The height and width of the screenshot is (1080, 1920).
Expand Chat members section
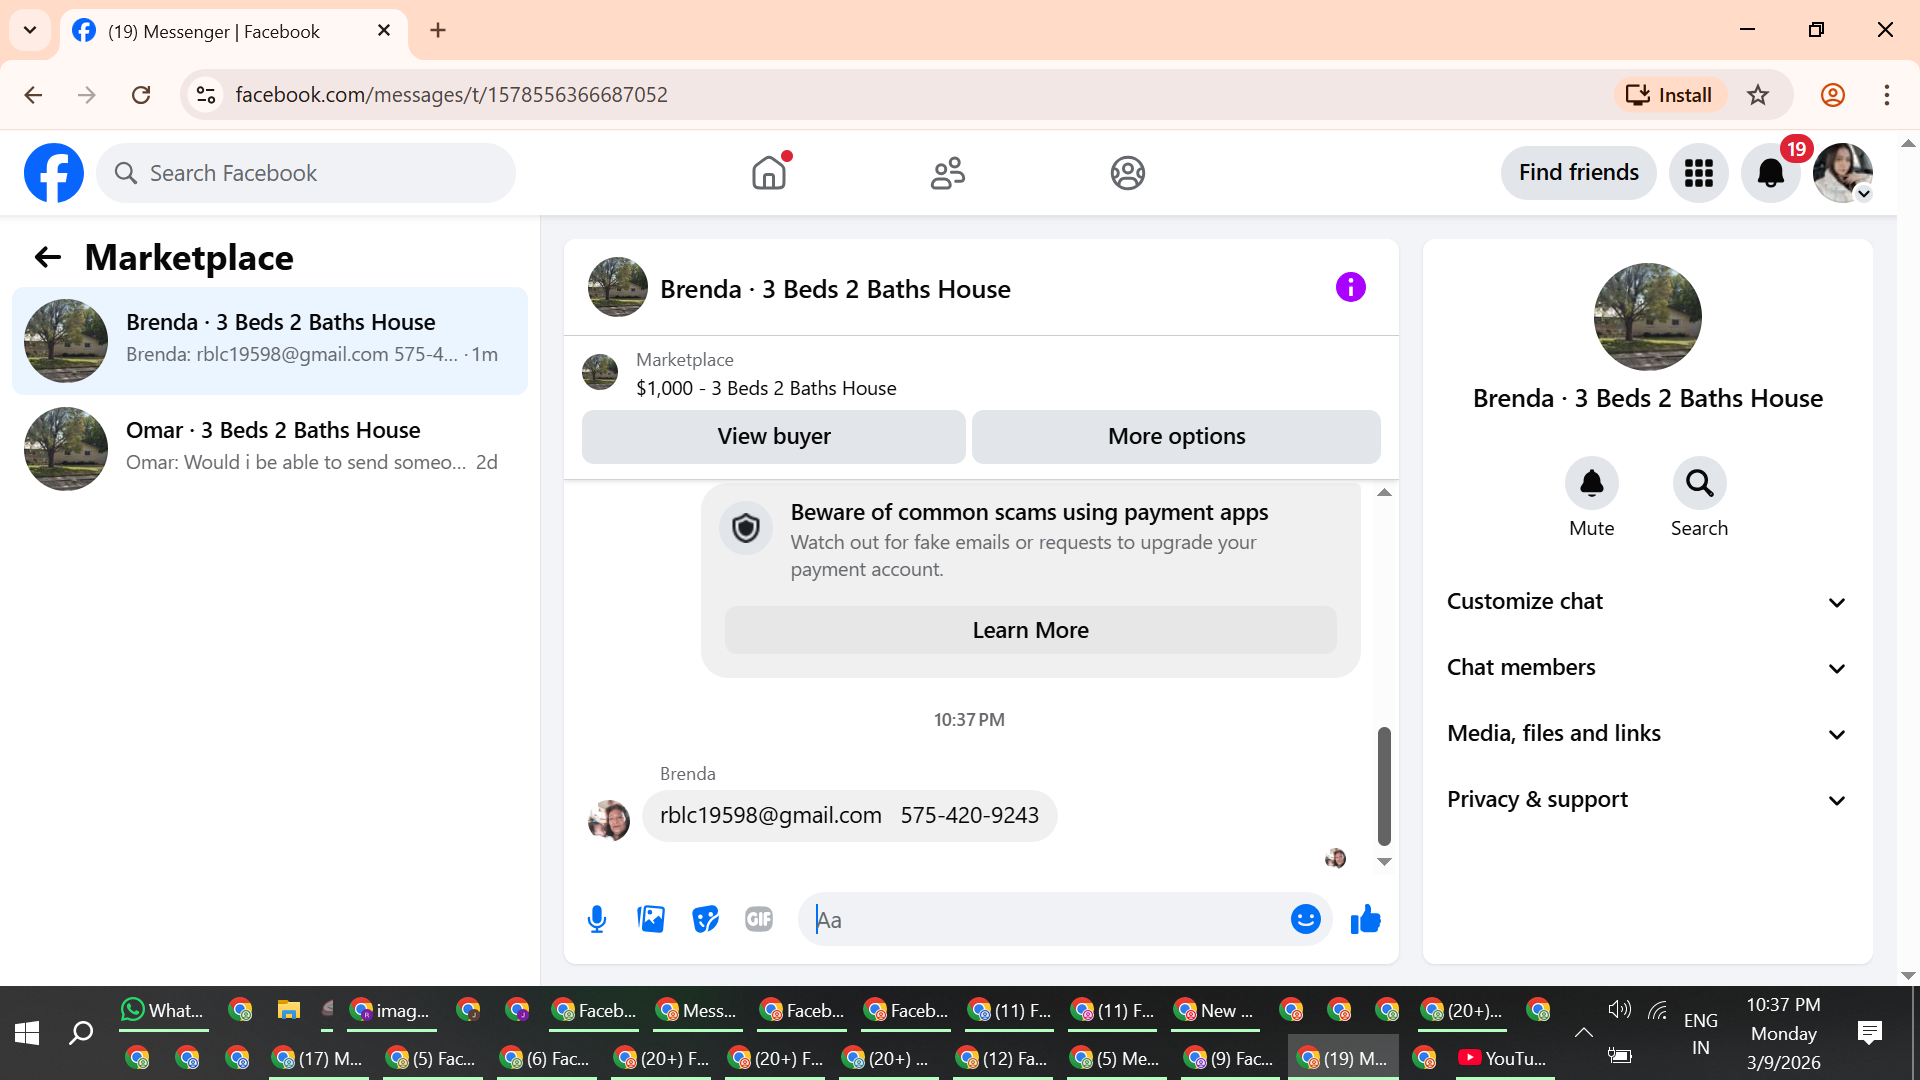click(1646, 668)
